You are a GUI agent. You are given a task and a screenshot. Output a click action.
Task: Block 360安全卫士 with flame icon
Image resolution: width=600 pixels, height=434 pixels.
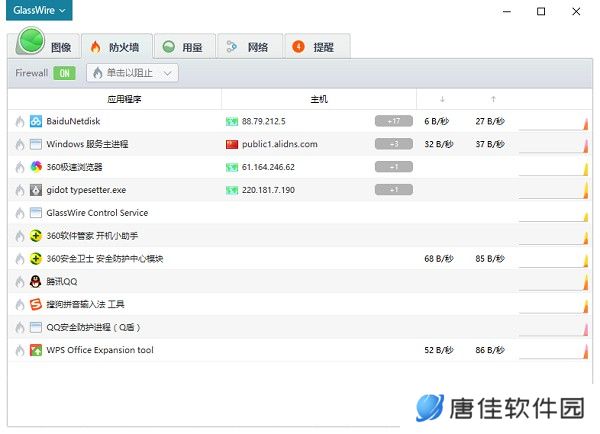pos(20,259)
